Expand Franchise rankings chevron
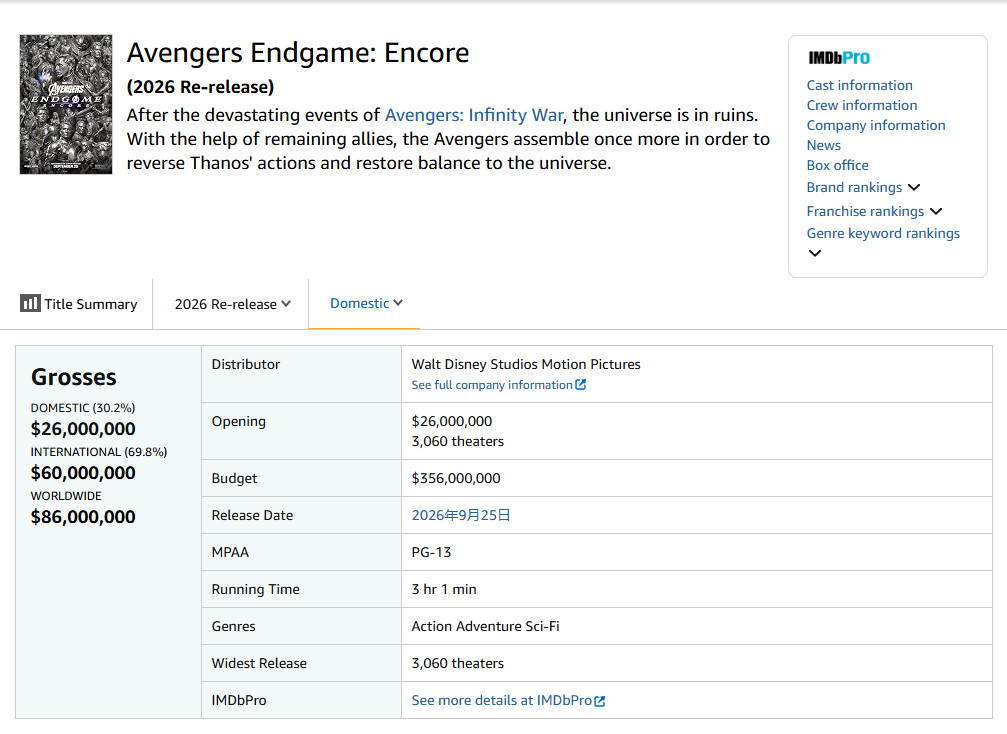 pos(936,211)
